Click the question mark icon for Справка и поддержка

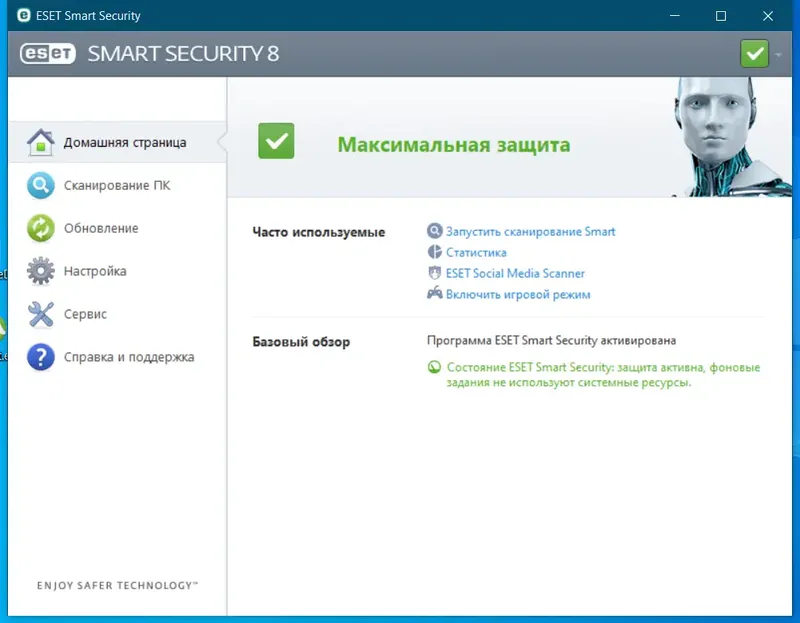[x=40, y=357]
